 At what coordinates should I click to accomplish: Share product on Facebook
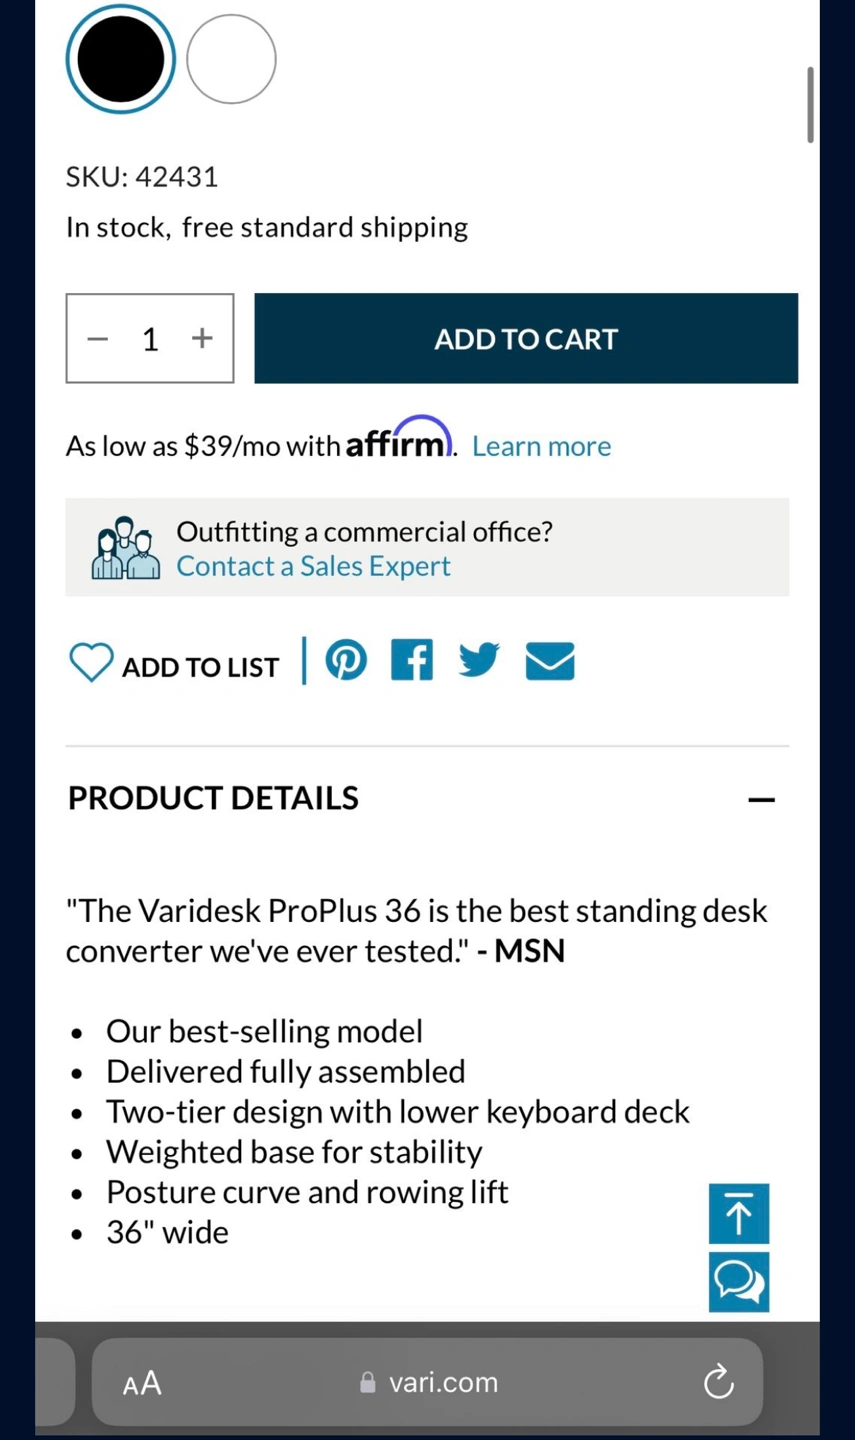(x=412, y=661)
